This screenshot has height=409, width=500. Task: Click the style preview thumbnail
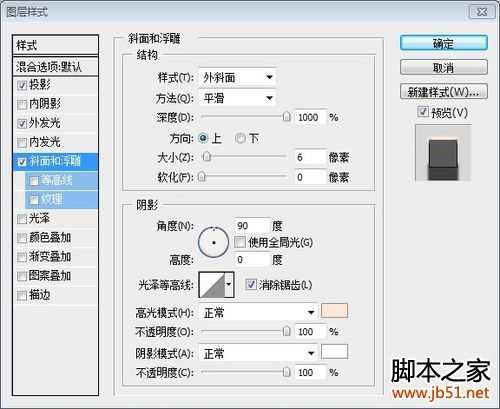443,153
